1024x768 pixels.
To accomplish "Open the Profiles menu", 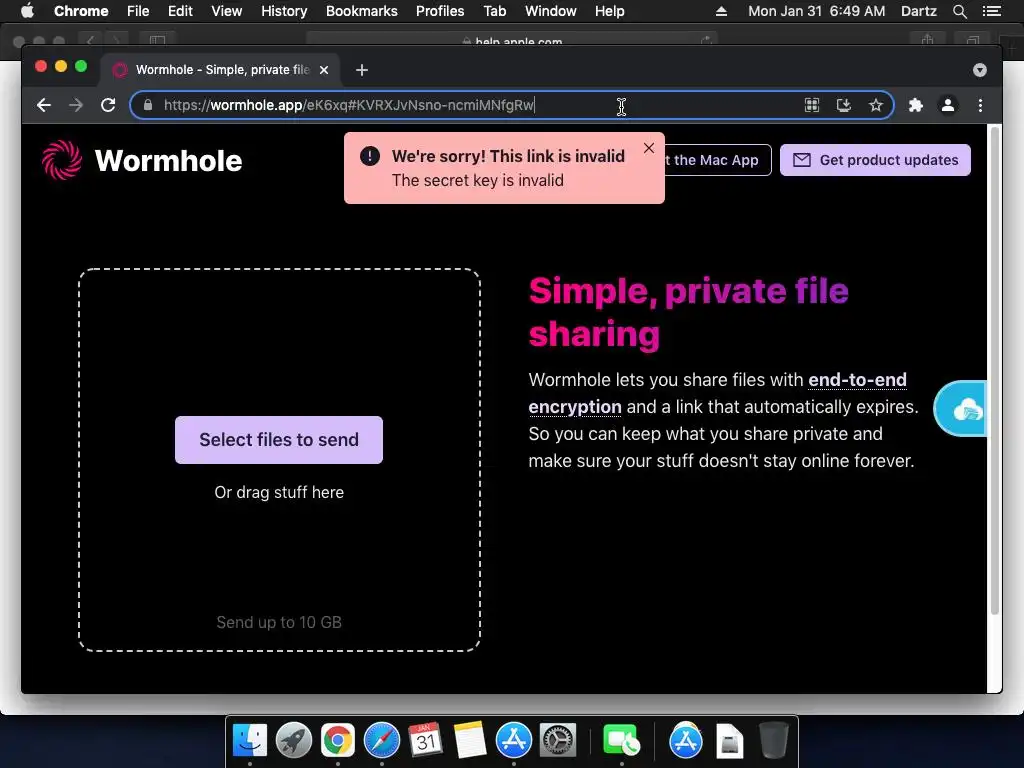I will click(x=440, y=11).
